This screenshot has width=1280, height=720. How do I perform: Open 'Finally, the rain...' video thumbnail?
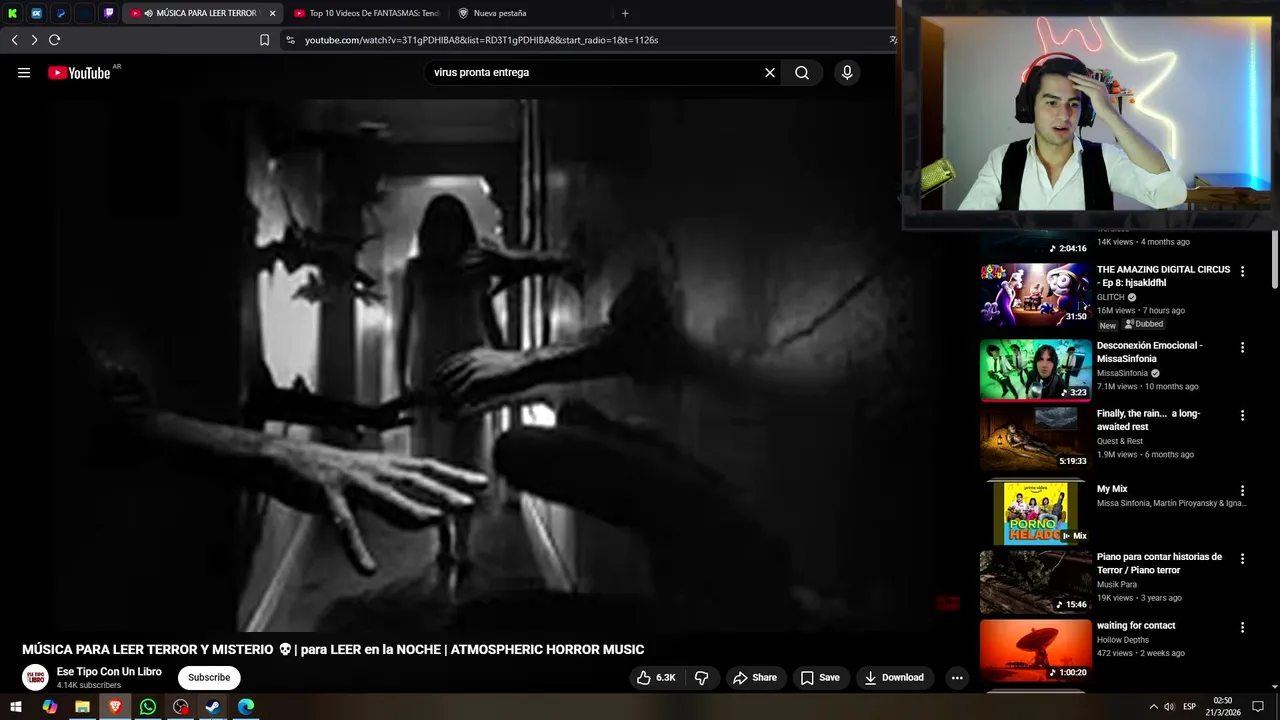[1035, 438]
